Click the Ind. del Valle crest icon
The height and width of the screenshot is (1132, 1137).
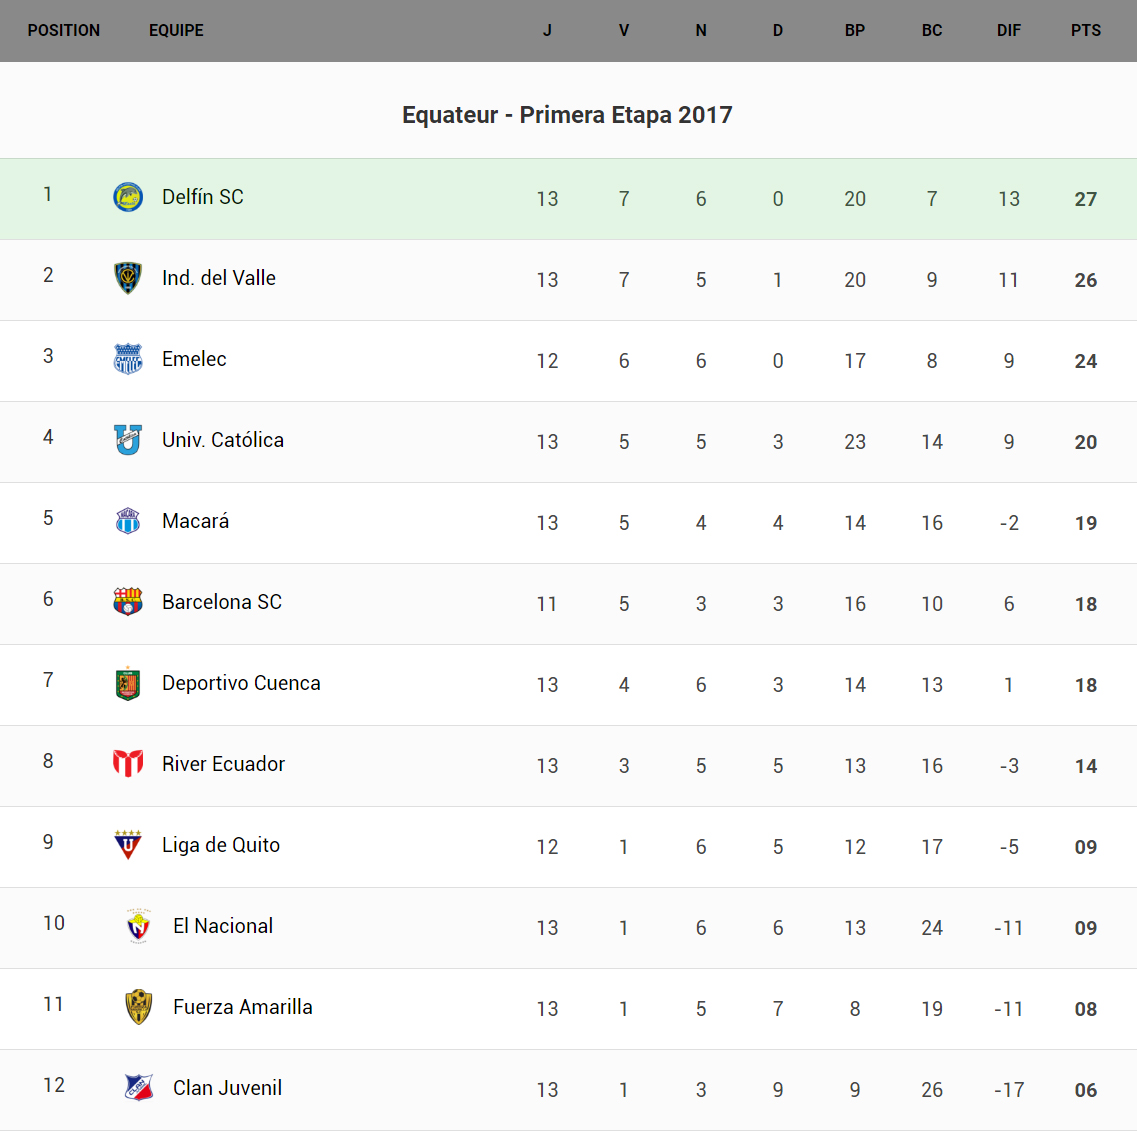click(128, 278)
